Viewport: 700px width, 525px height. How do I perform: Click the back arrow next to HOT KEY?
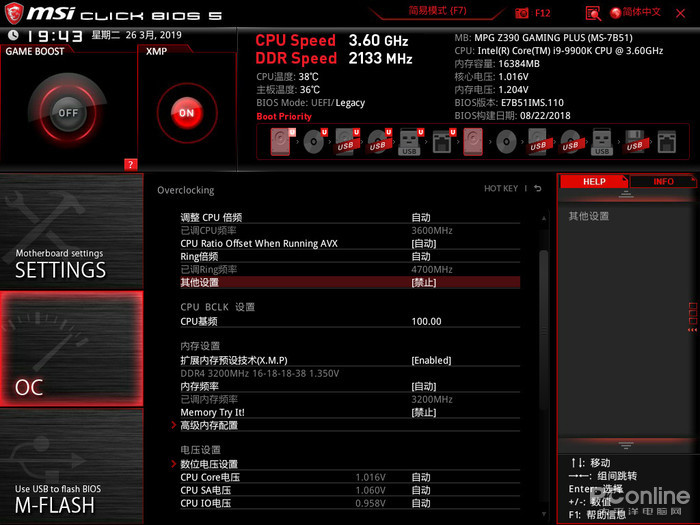coord(537,189)
